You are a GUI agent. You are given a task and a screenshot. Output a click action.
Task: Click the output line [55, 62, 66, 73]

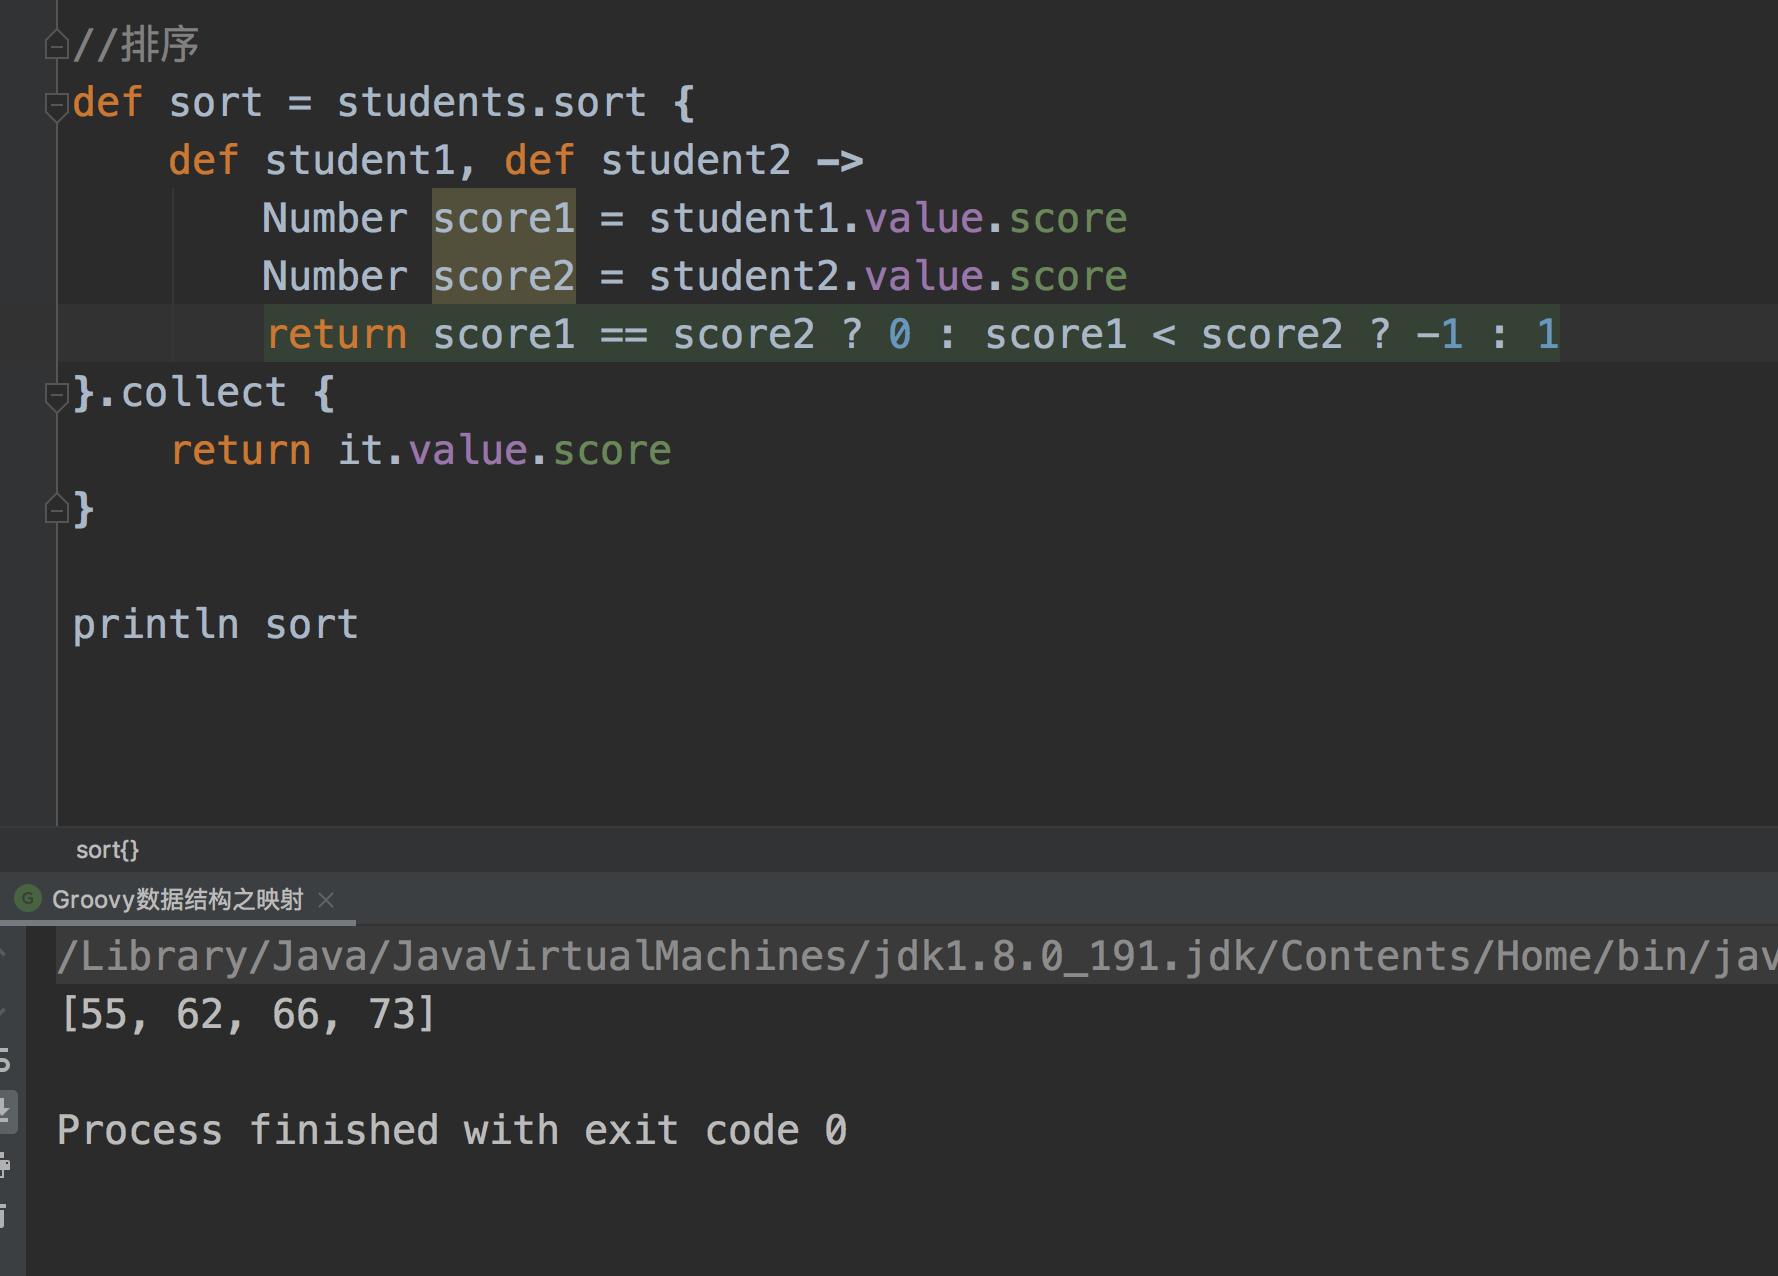coord(249,1014)
